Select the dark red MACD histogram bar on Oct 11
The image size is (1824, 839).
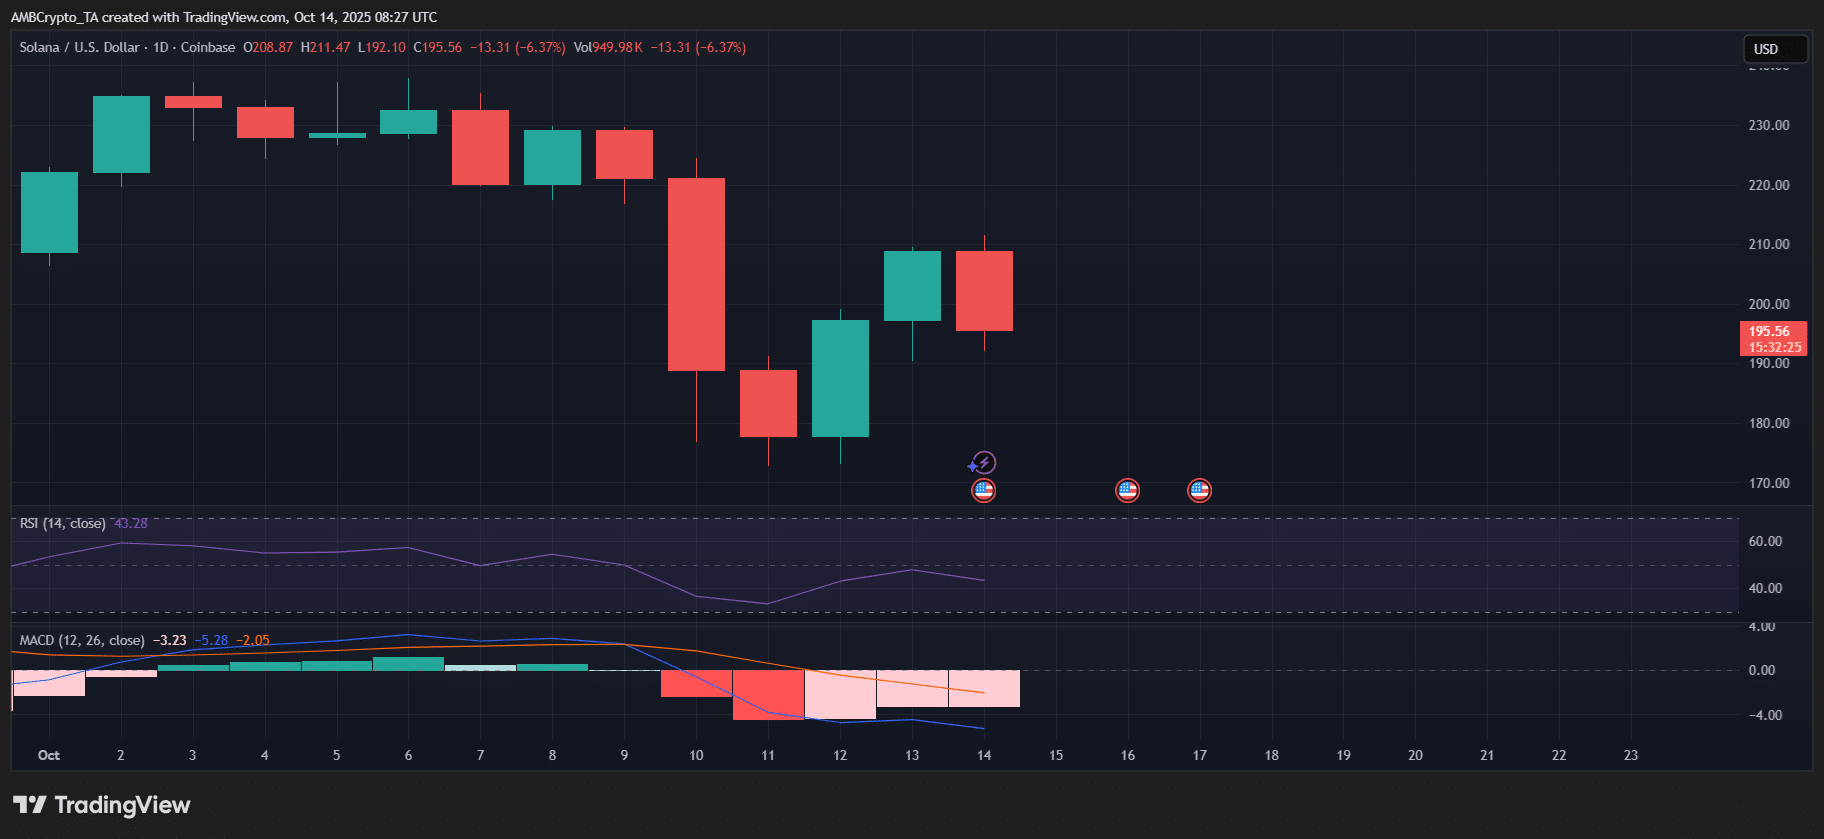[x=768, y=694]
